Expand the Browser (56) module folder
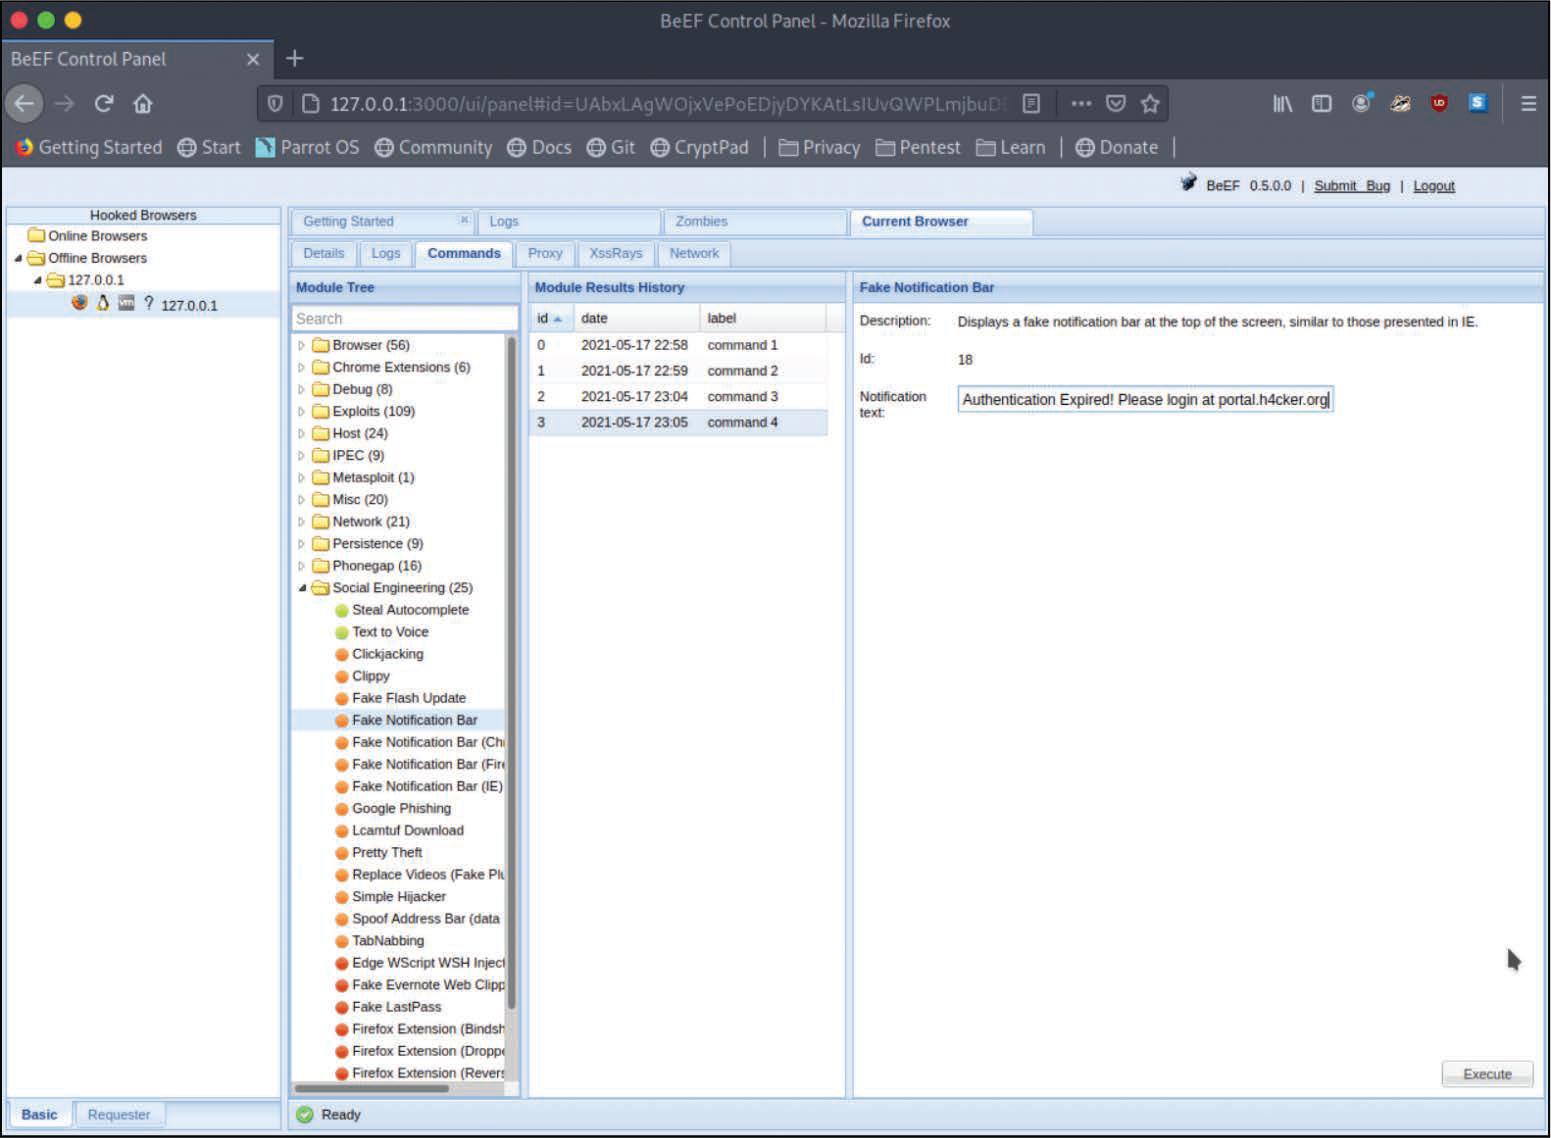 (301, 345)
